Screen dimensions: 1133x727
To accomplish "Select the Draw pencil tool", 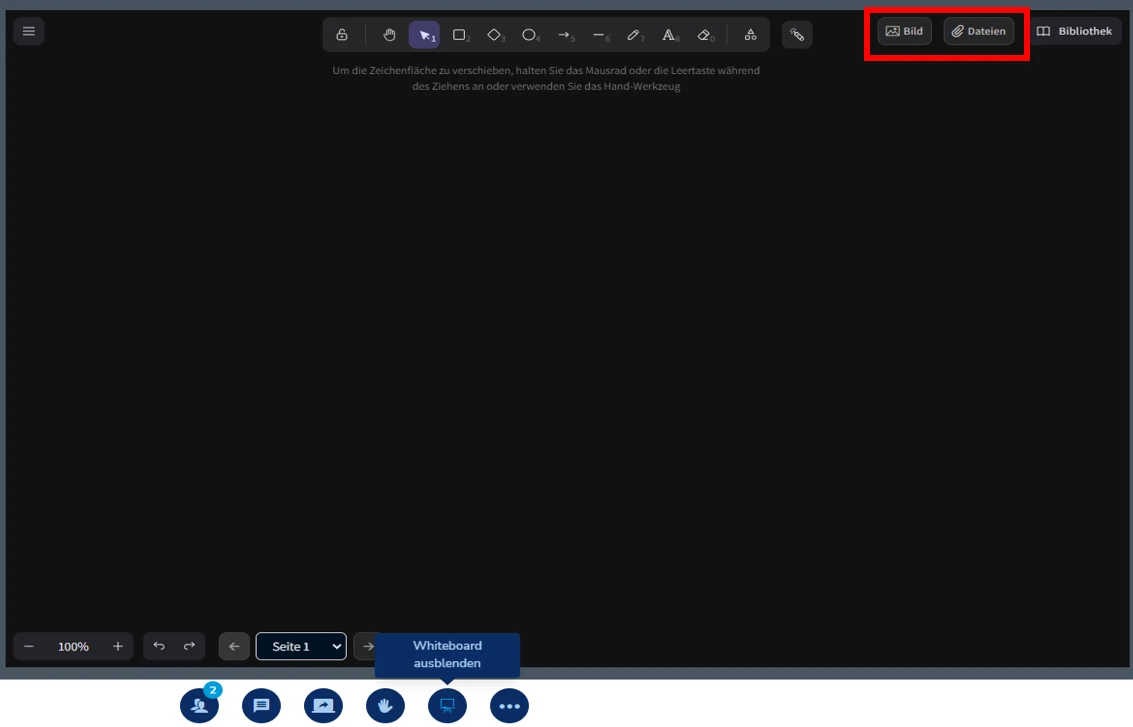I will pyautogui.click(x=633, y=34).
